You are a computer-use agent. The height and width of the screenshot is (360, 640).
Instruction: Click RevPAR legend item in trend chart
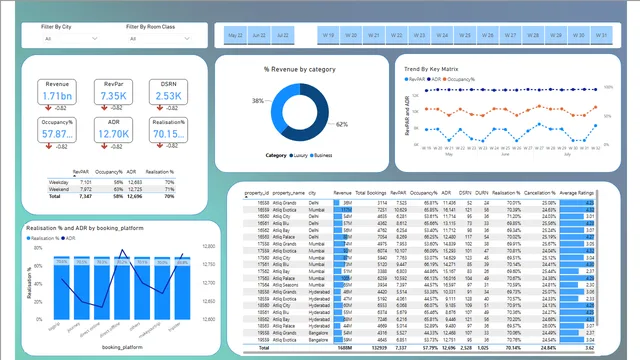(x=415, y=79)
